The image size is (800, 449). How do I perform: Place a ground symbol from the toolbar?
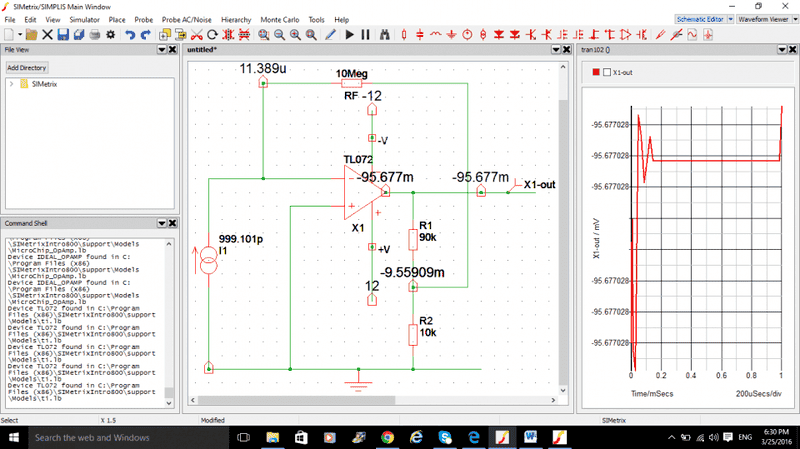pyautogui.click(x=452, y=35)
